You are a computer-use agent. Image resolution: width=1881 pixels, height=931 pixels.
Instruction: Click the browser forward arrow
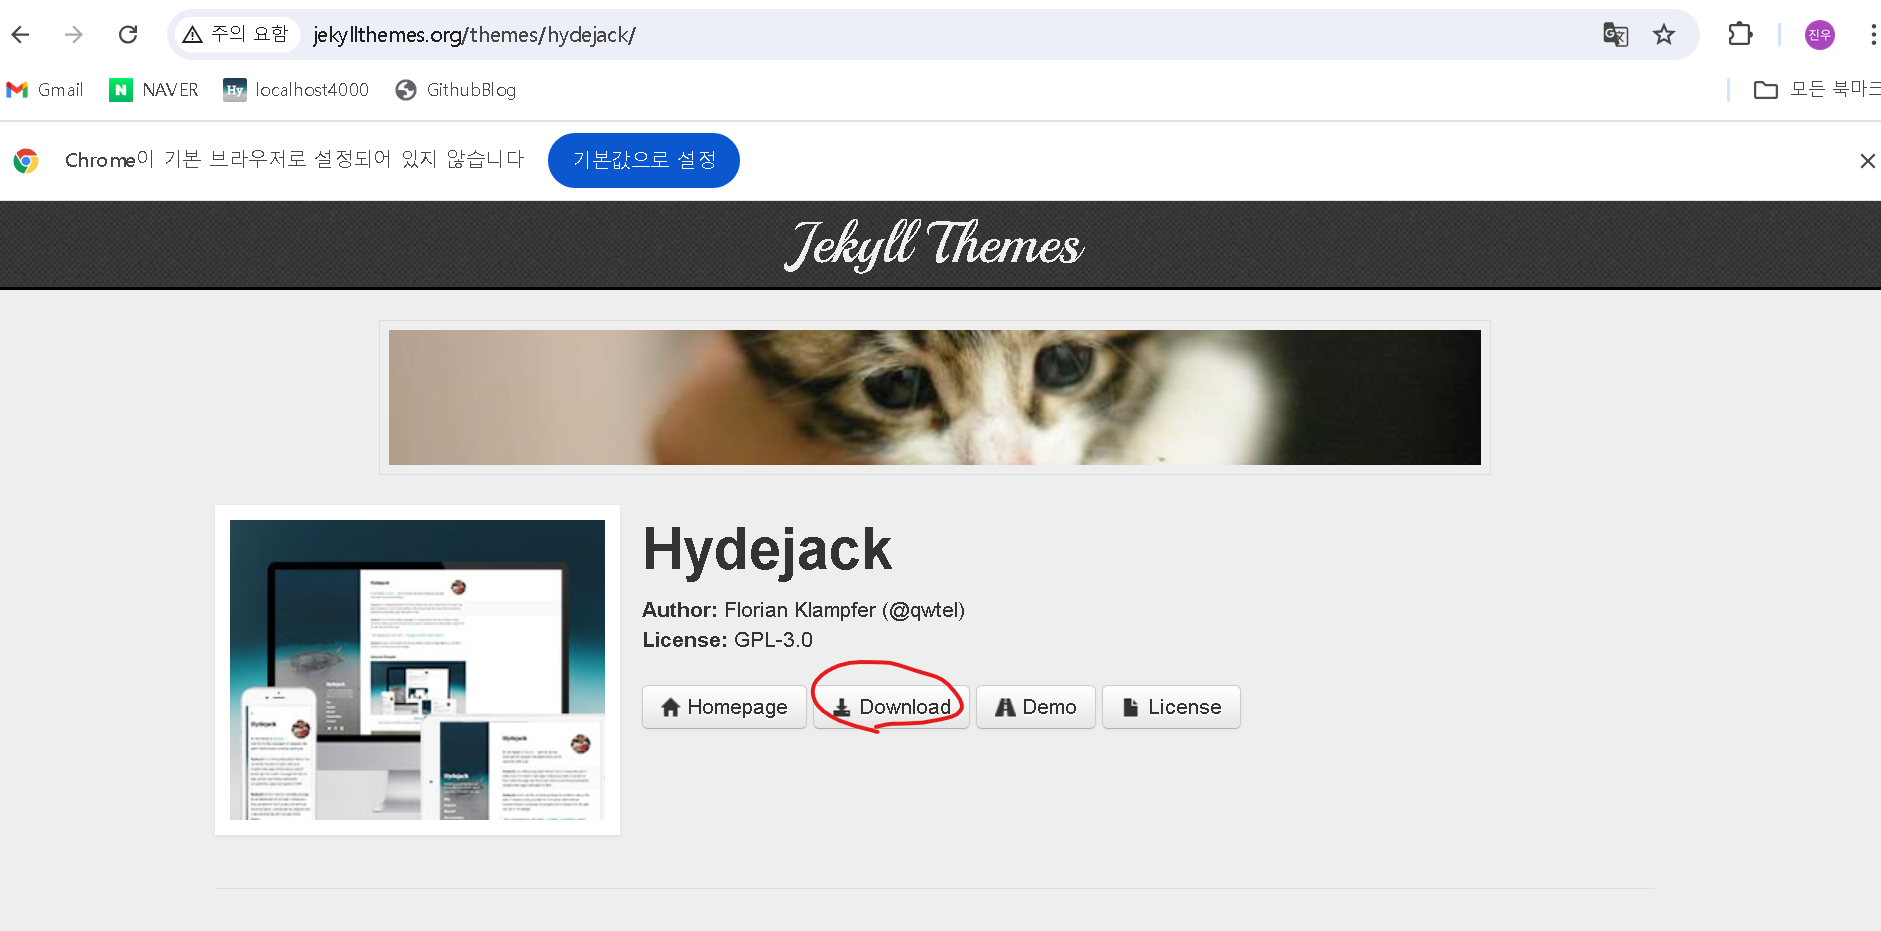pos(74,35)
